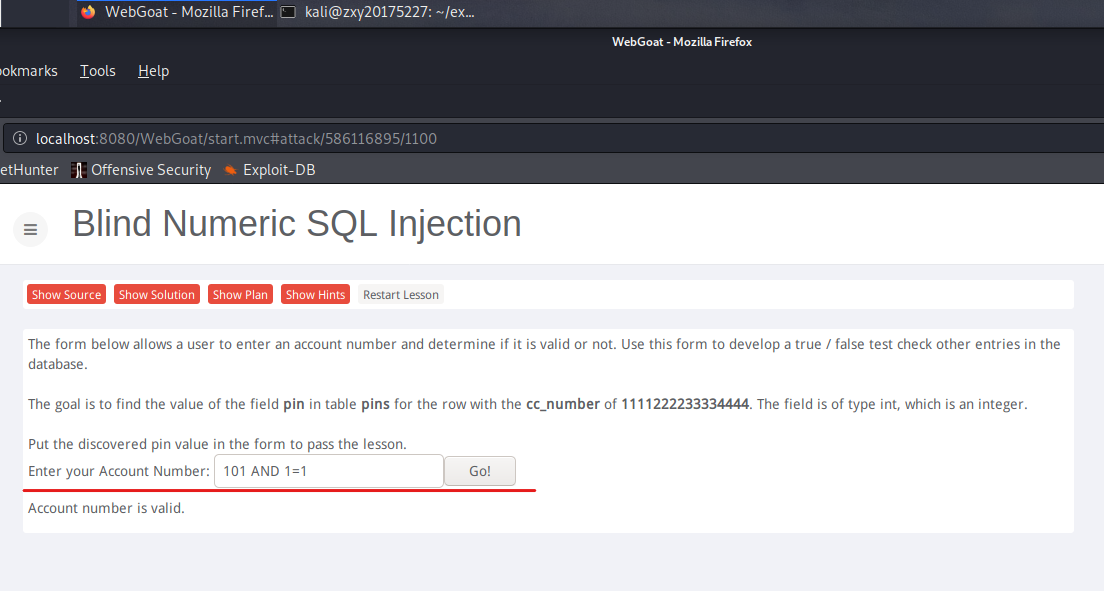Open the Help menu

coord(153,71)
